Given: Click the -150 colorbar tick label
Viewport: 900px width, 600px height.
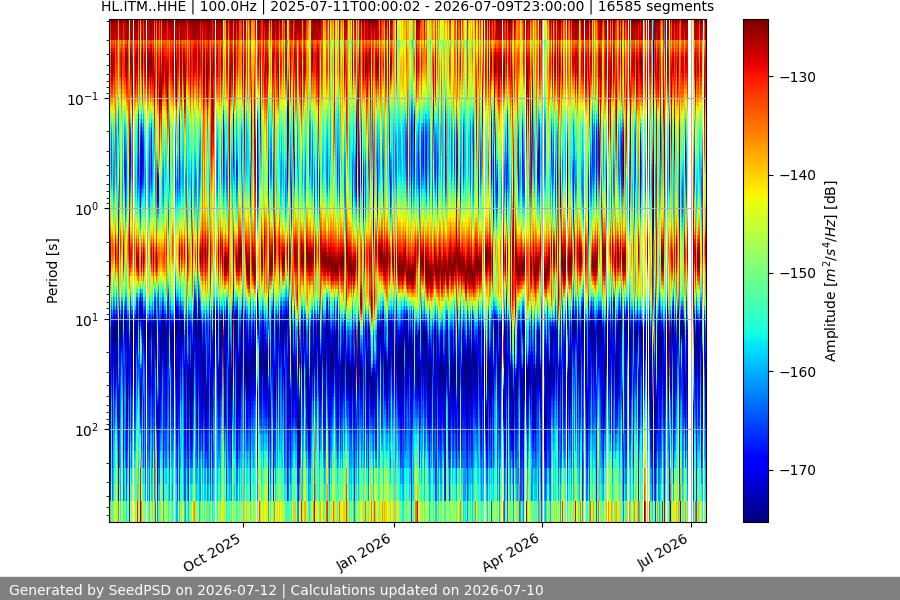Looking at the screenshot, I should (798, 273).
